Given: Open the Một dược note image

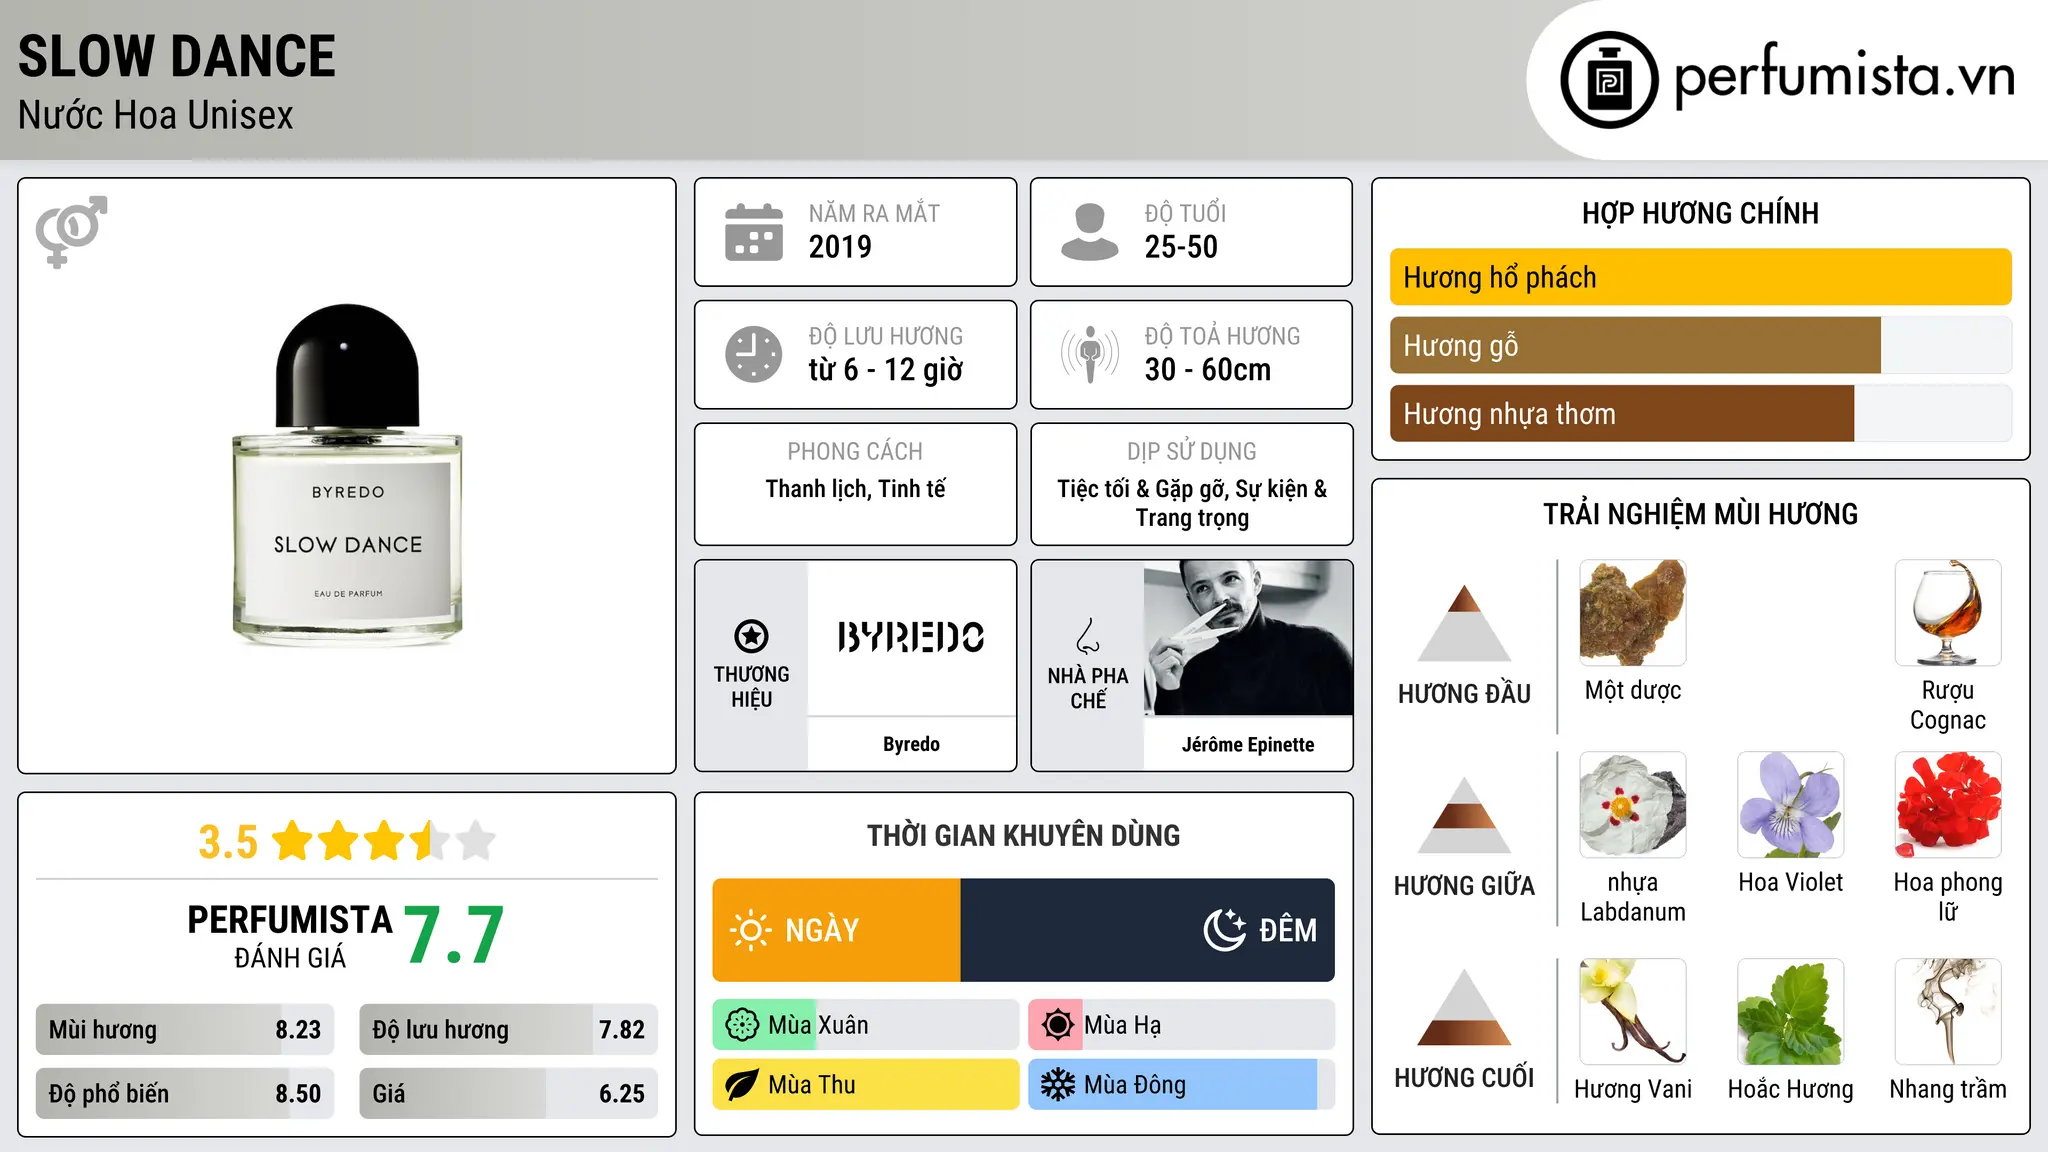Looking at the screenshot, I should pyautogui.click(x=1633, y=613).
